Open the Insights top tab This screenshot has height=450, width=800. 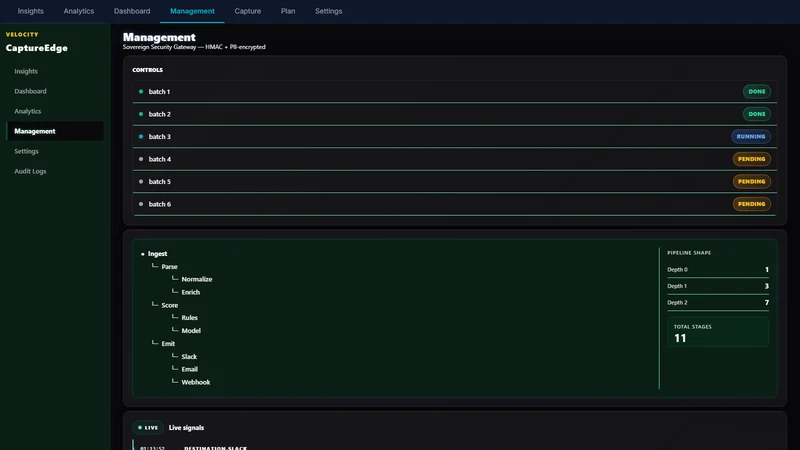coord(31,11)
